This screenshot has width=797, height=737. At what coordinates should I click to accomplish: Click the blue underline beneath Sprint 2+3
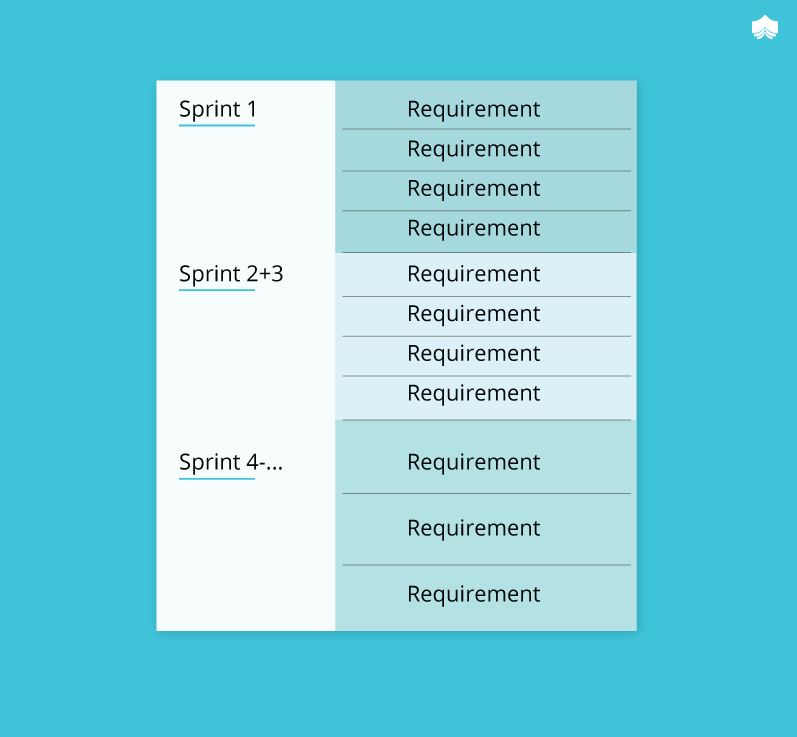pyautogui.click(x=217, y=290)
